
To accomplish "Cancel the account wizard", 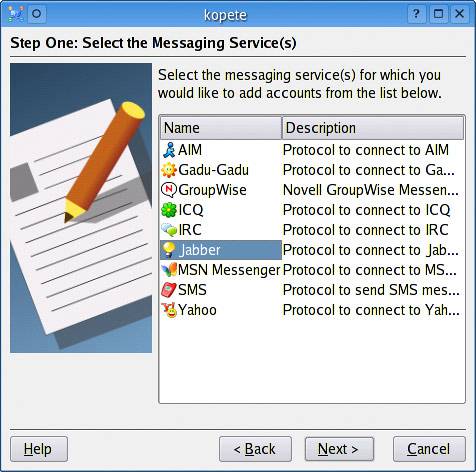I will (429, 449).
